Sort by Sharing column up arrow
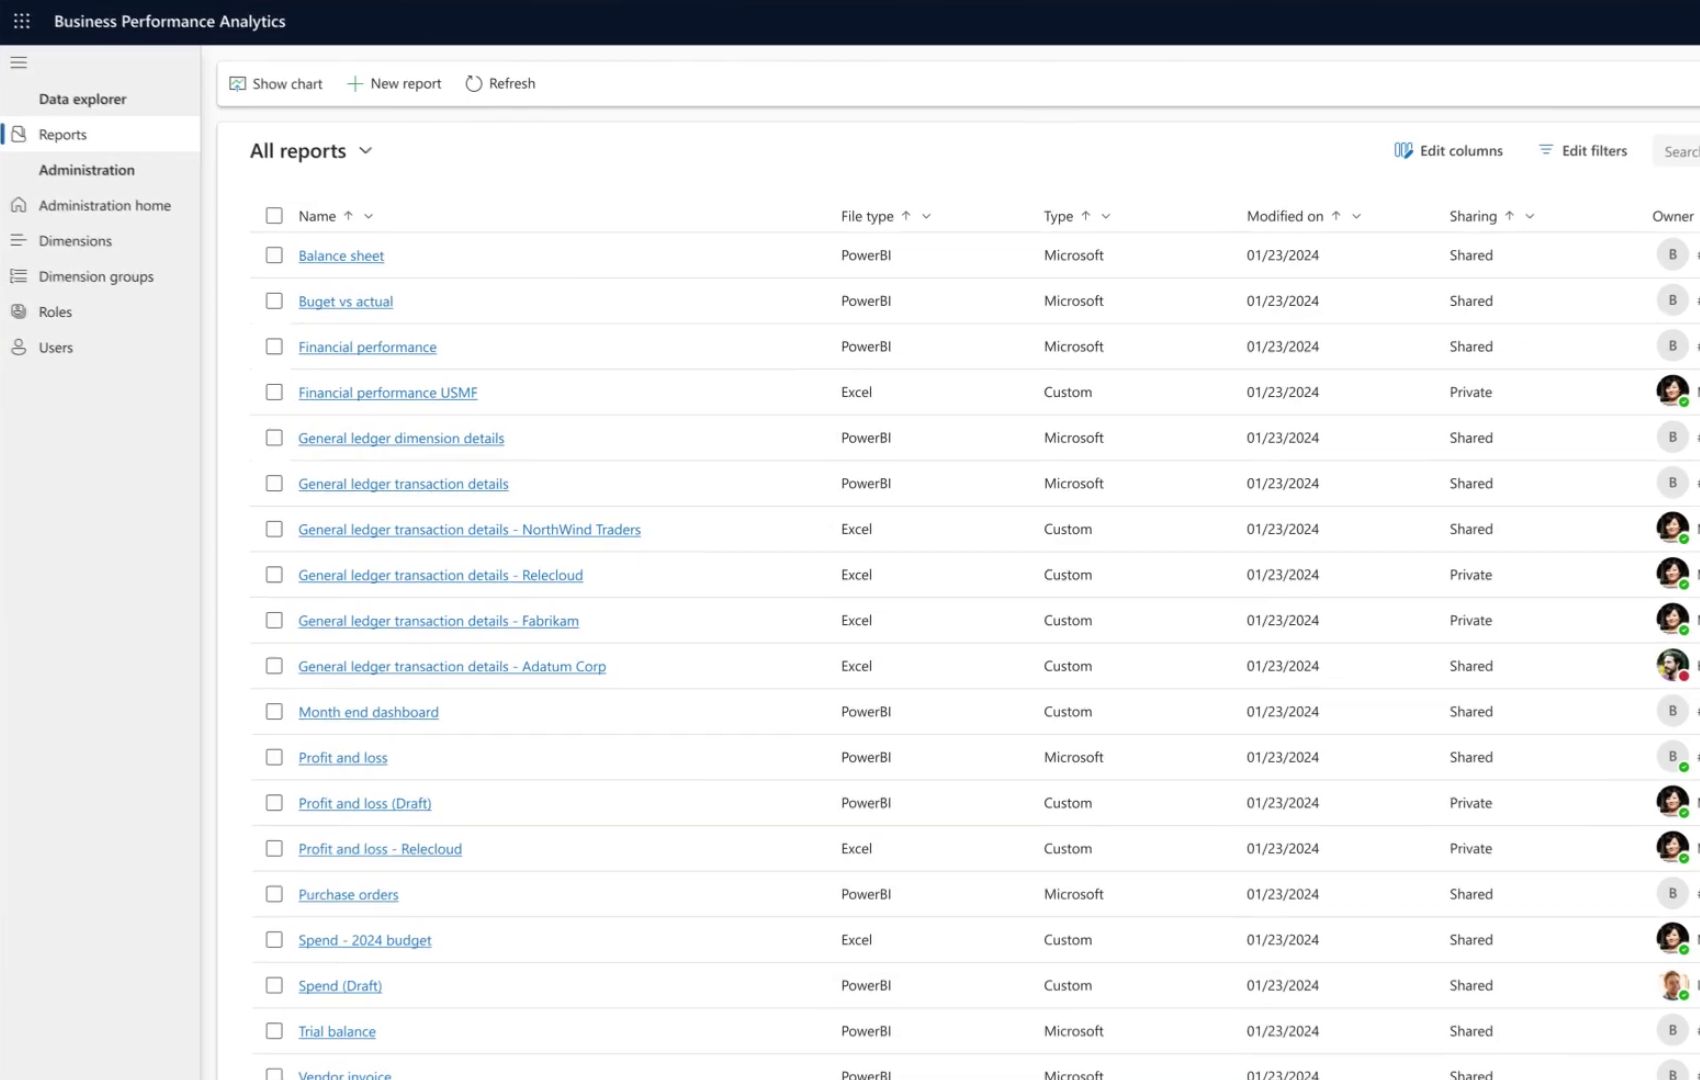 coord(1509,216)
